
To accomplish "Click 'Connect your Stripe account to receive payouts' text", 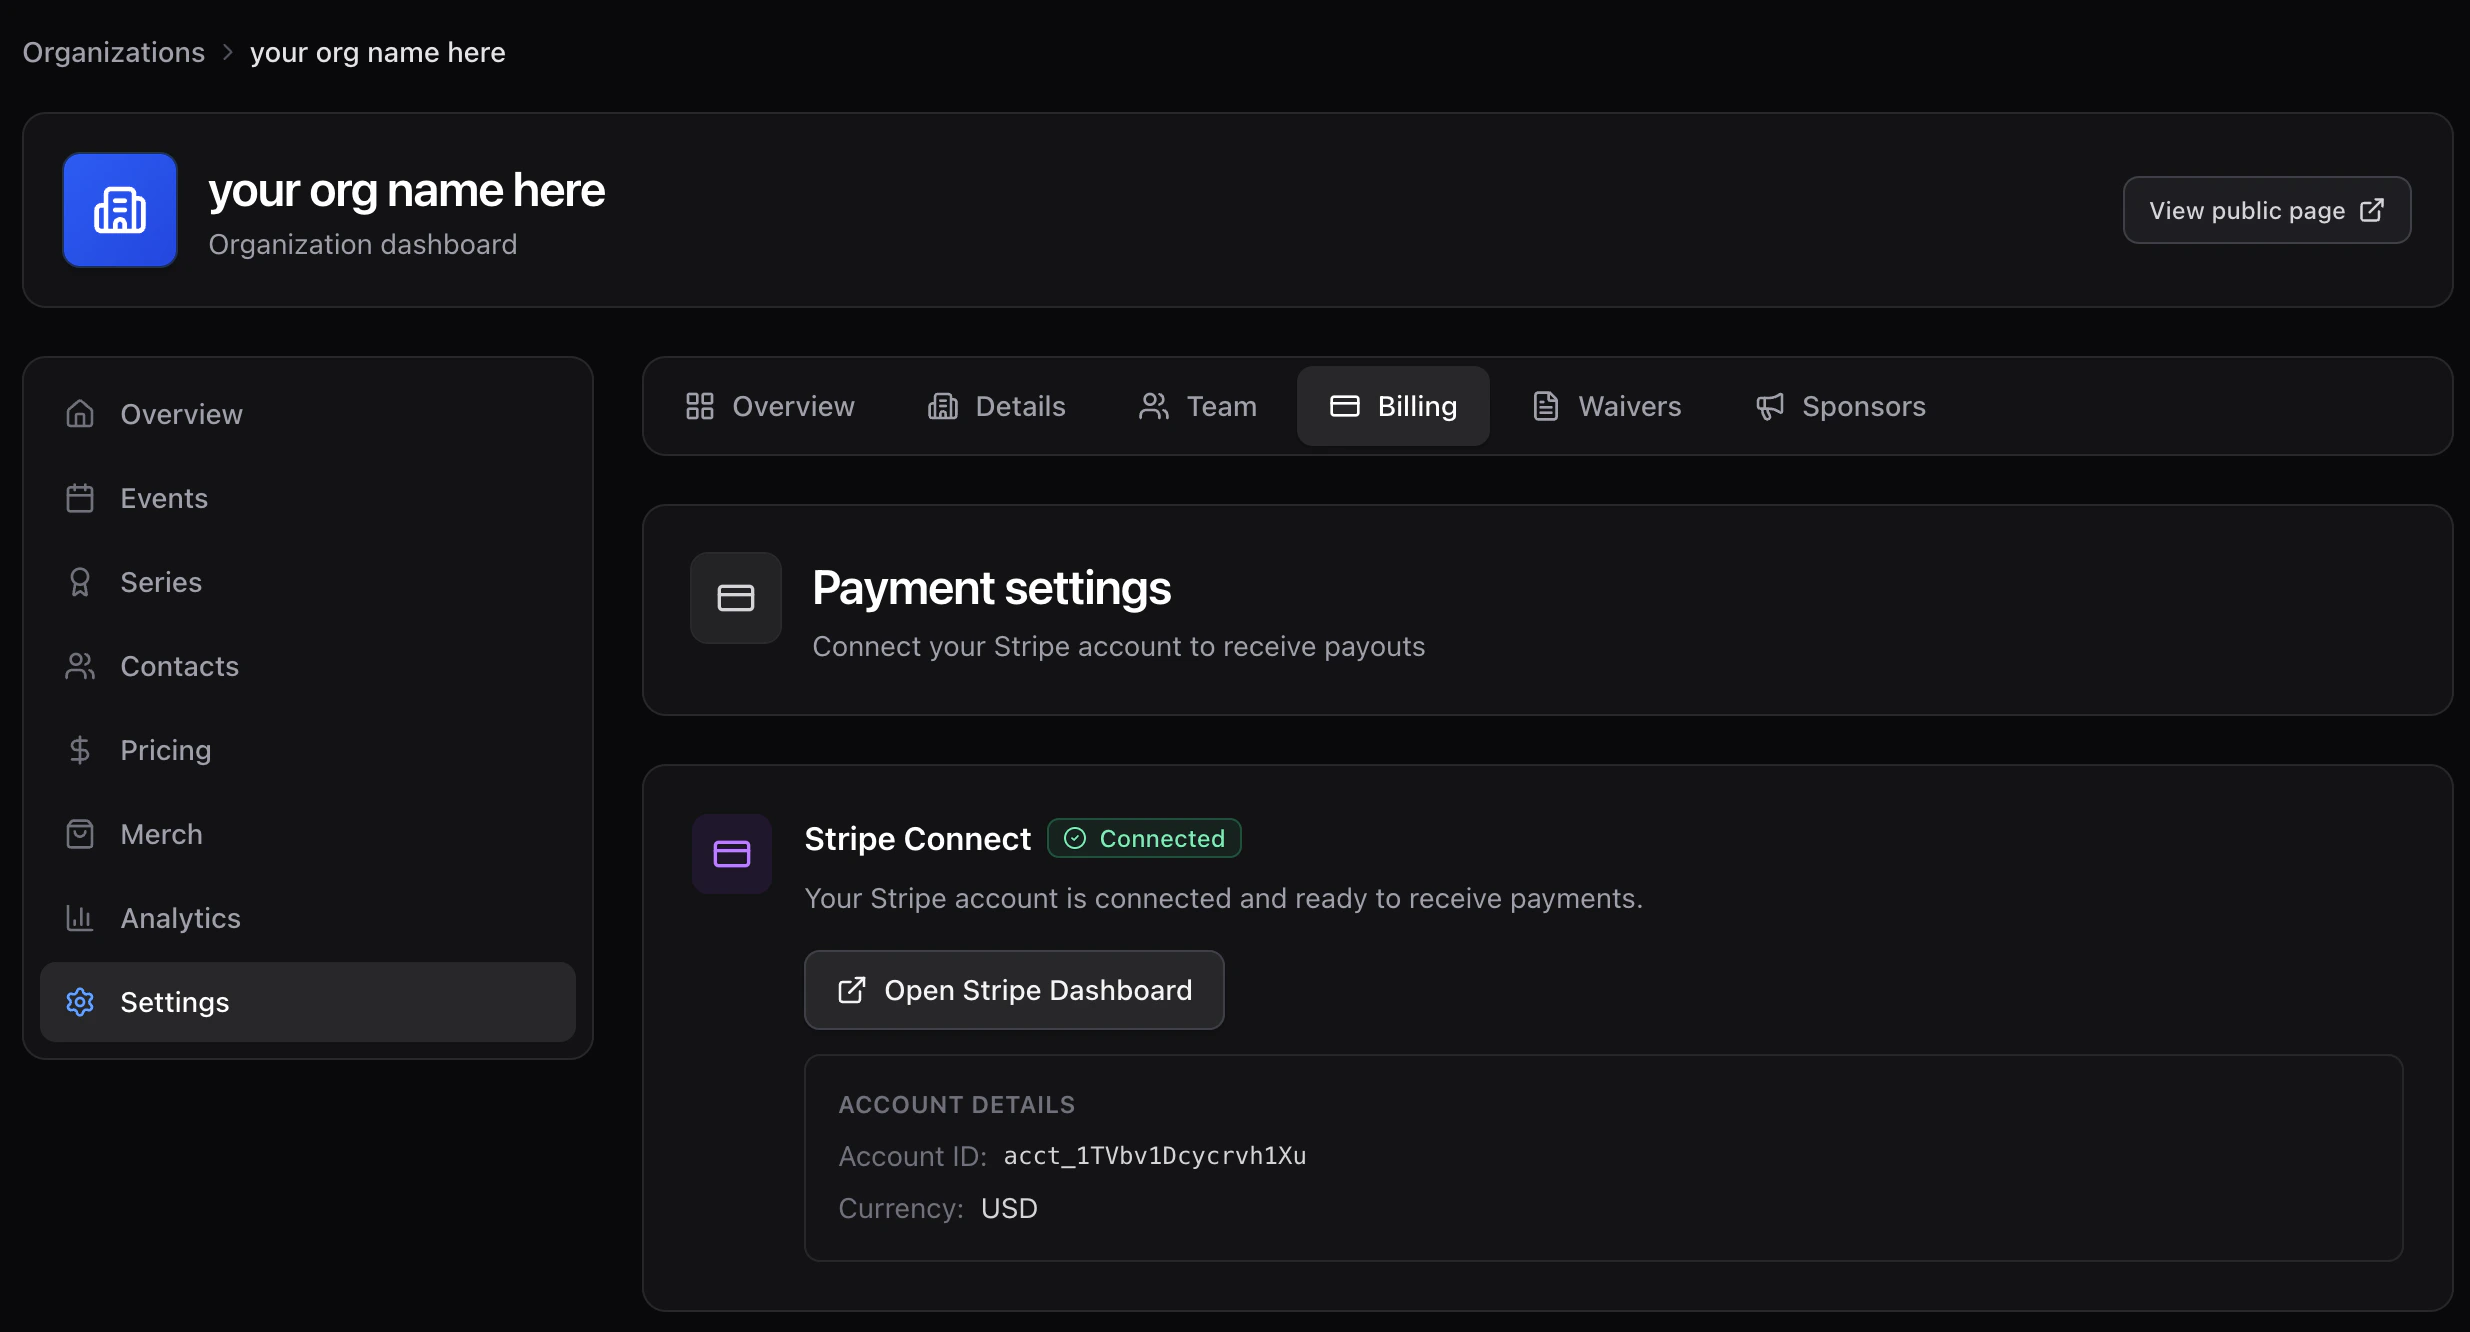I will (x=1119, y=646).
